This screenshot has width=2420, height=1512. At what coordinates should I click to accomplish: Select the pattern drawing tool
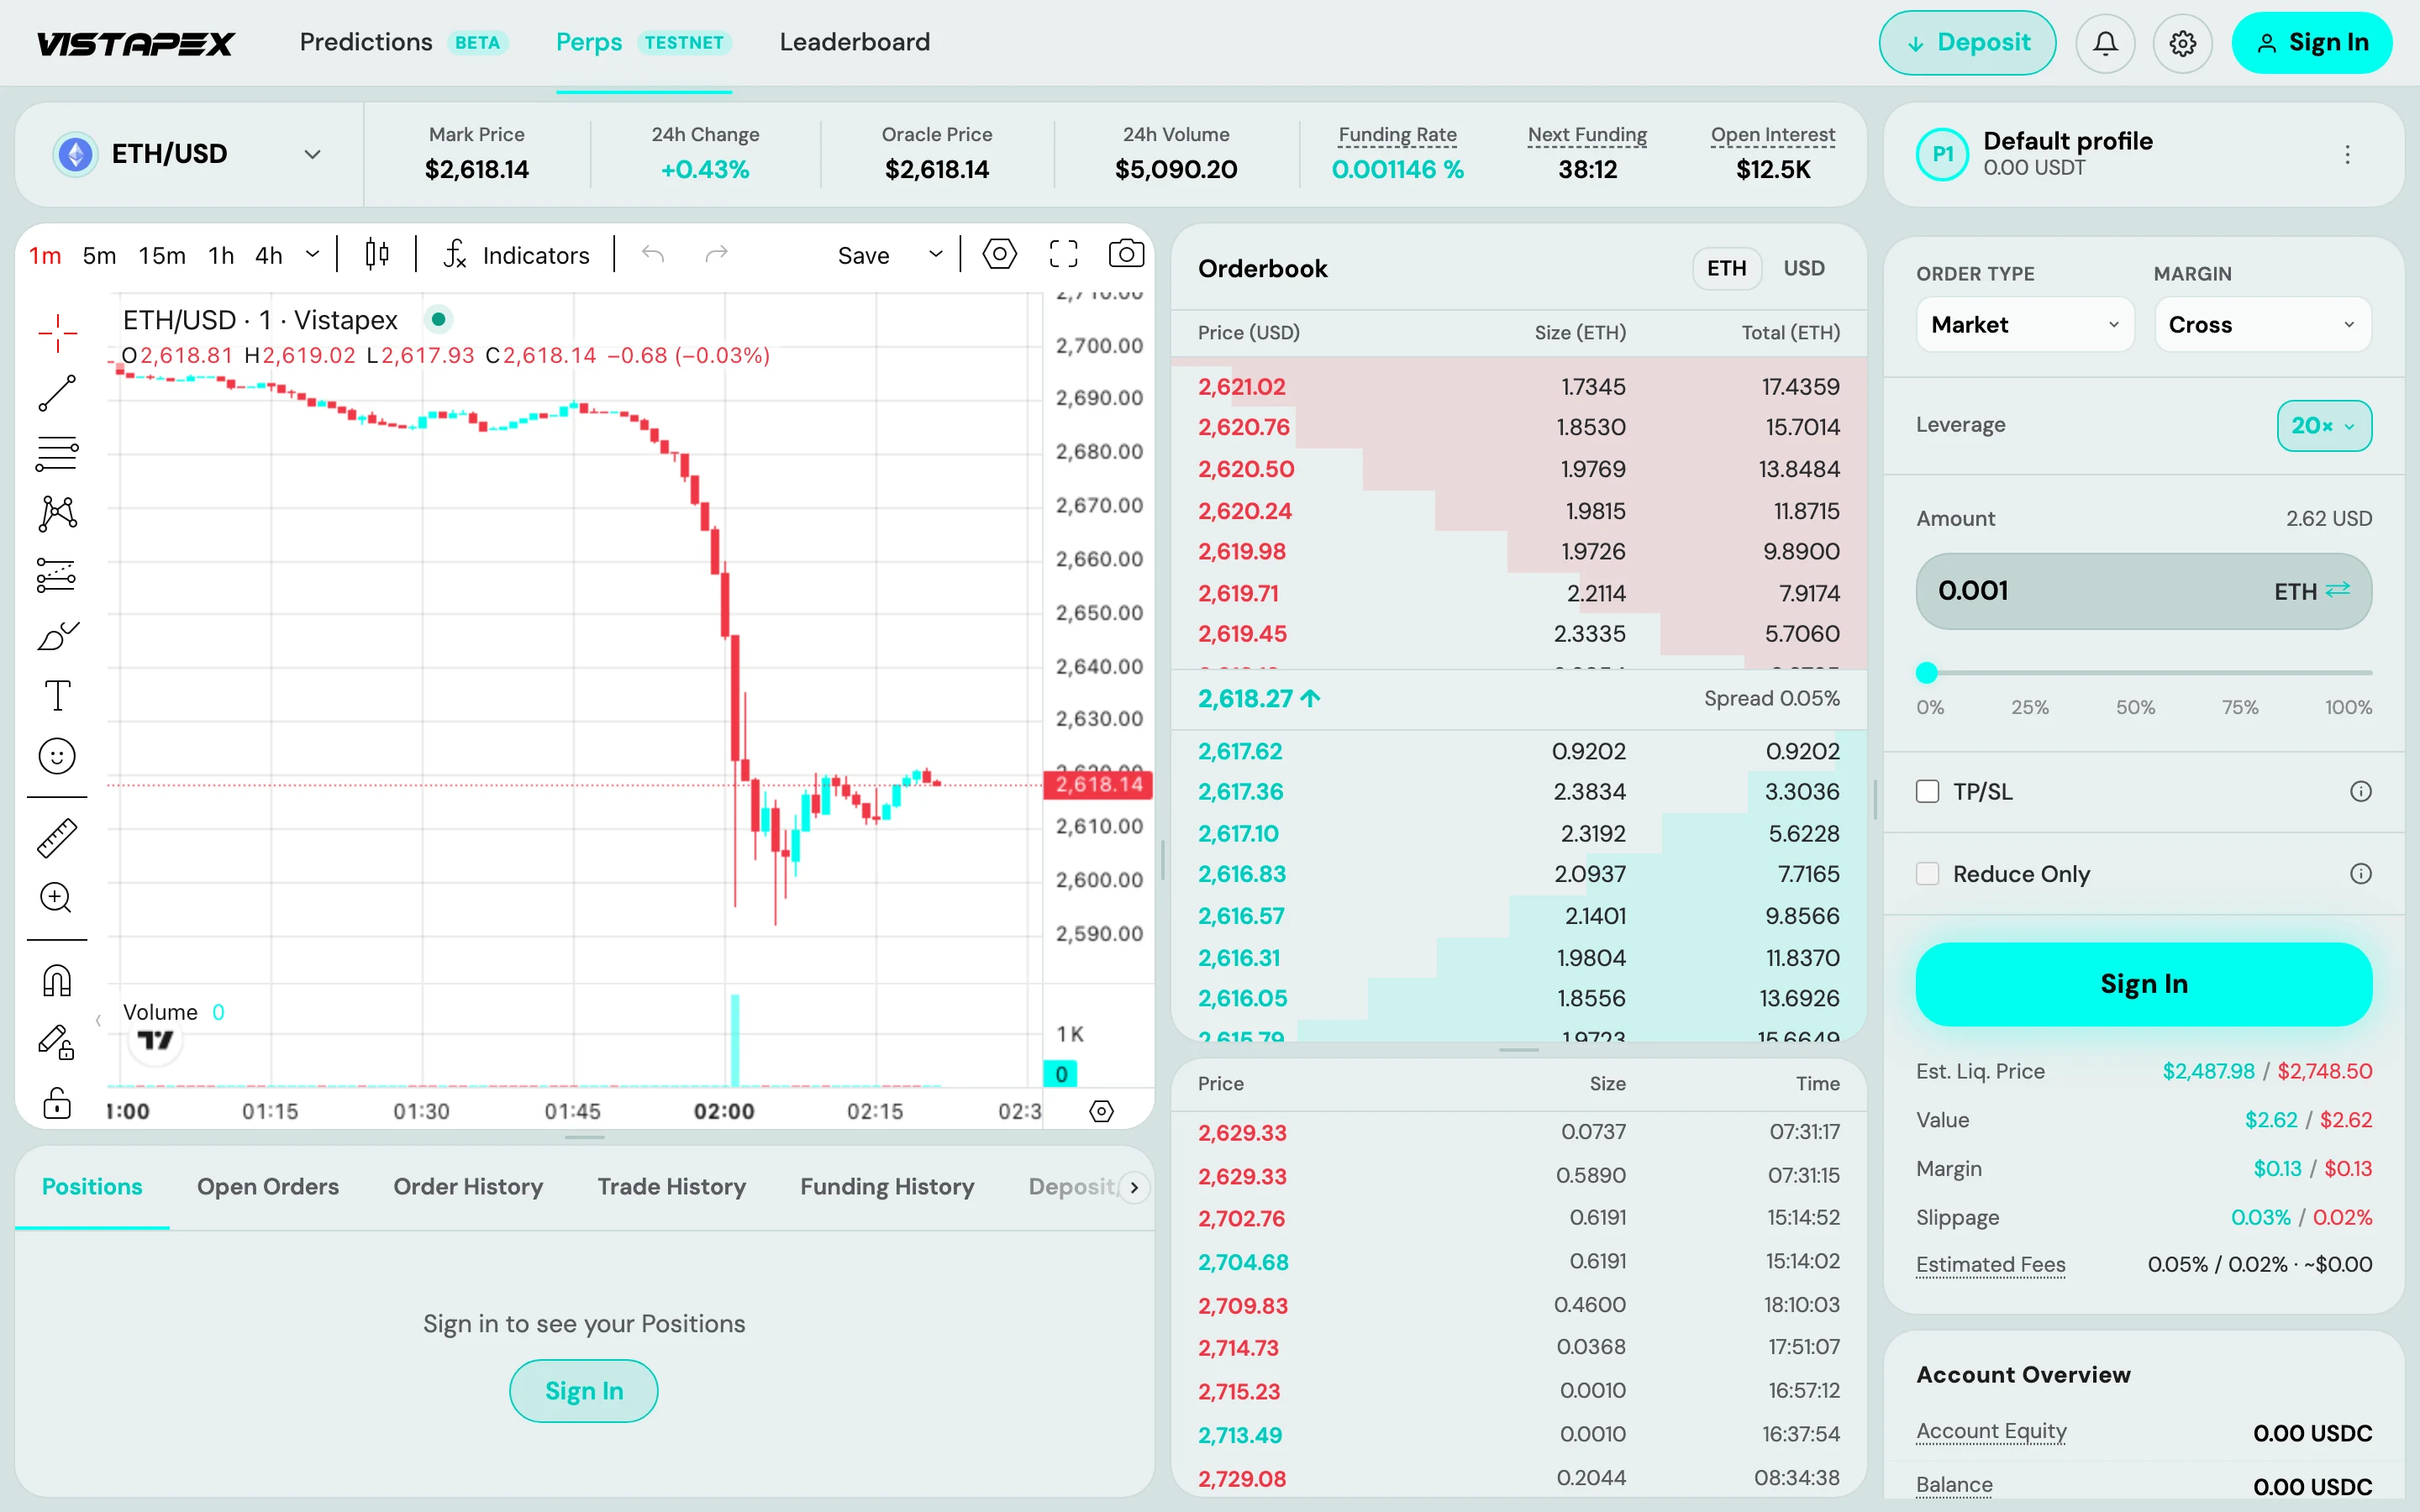pos(57,514)
